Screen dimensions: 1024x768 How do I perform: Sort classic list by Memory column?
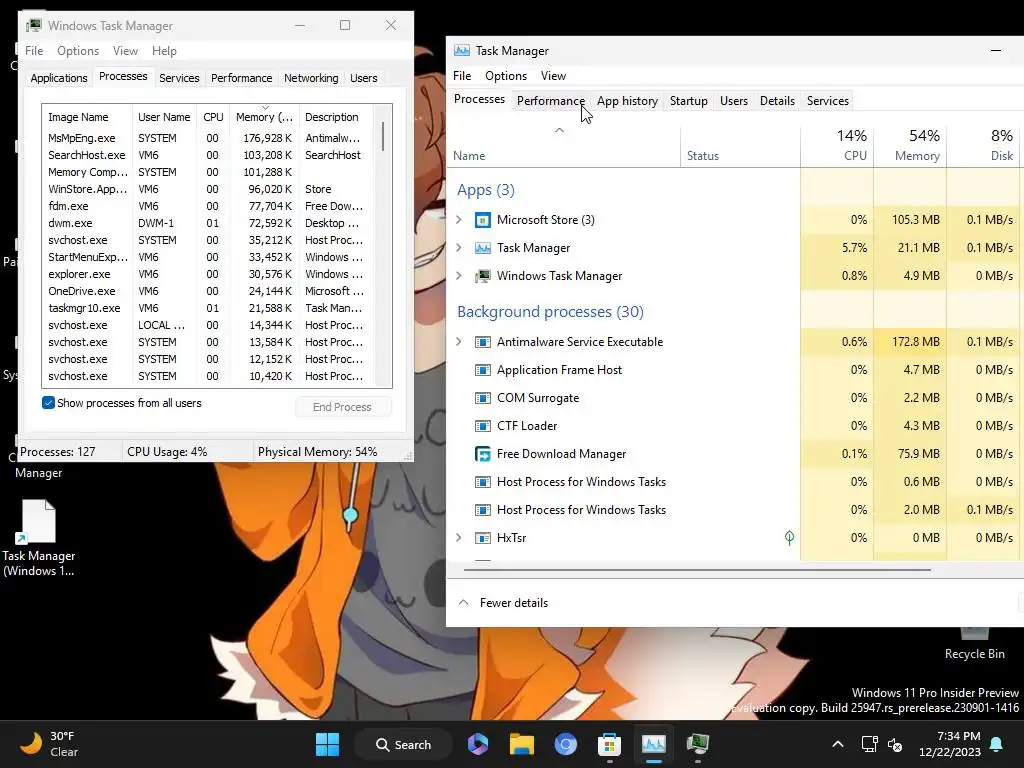[x=264, y=117]
